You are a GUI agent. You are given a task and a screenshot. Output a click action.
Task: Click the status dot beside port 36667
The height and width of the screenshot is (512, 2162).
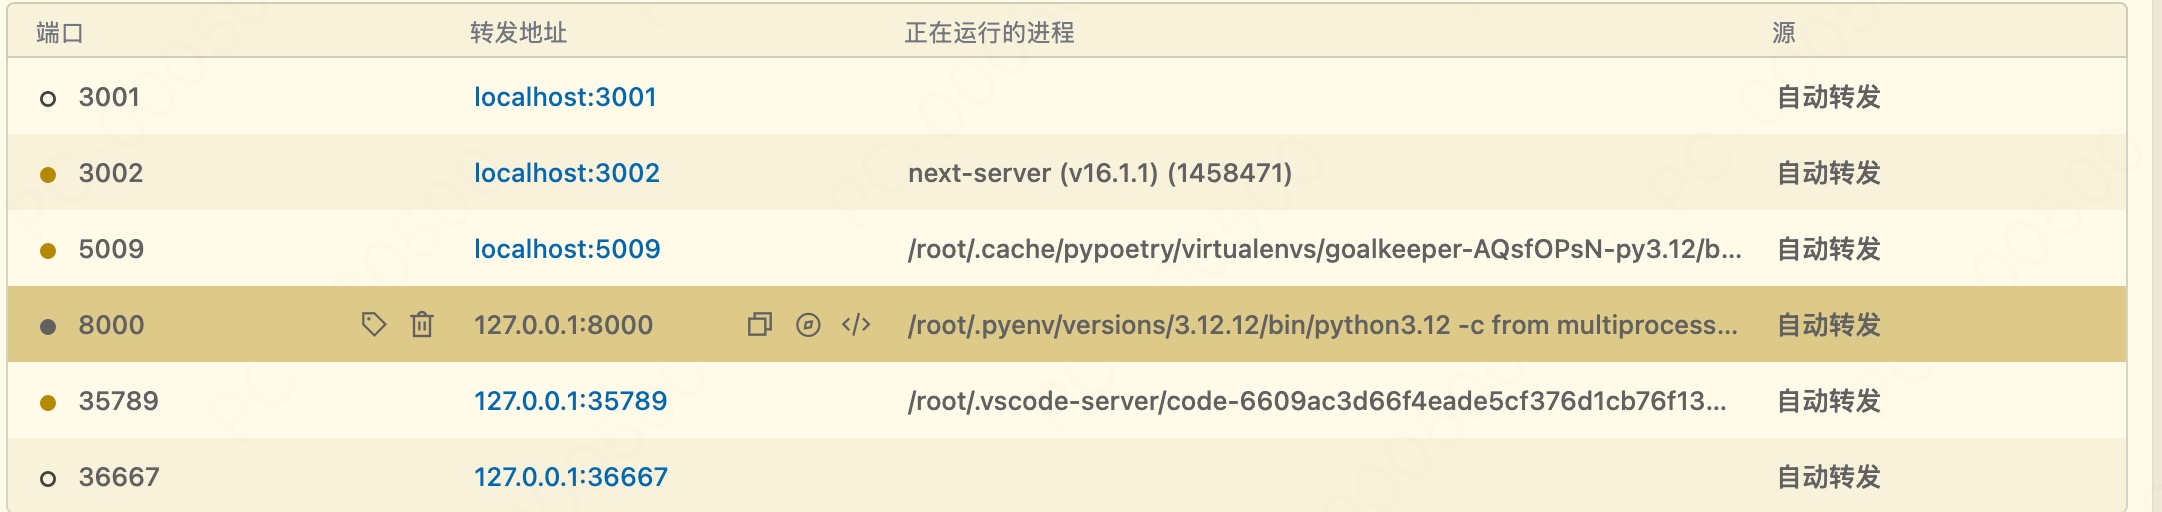click(x=47, y=478)
